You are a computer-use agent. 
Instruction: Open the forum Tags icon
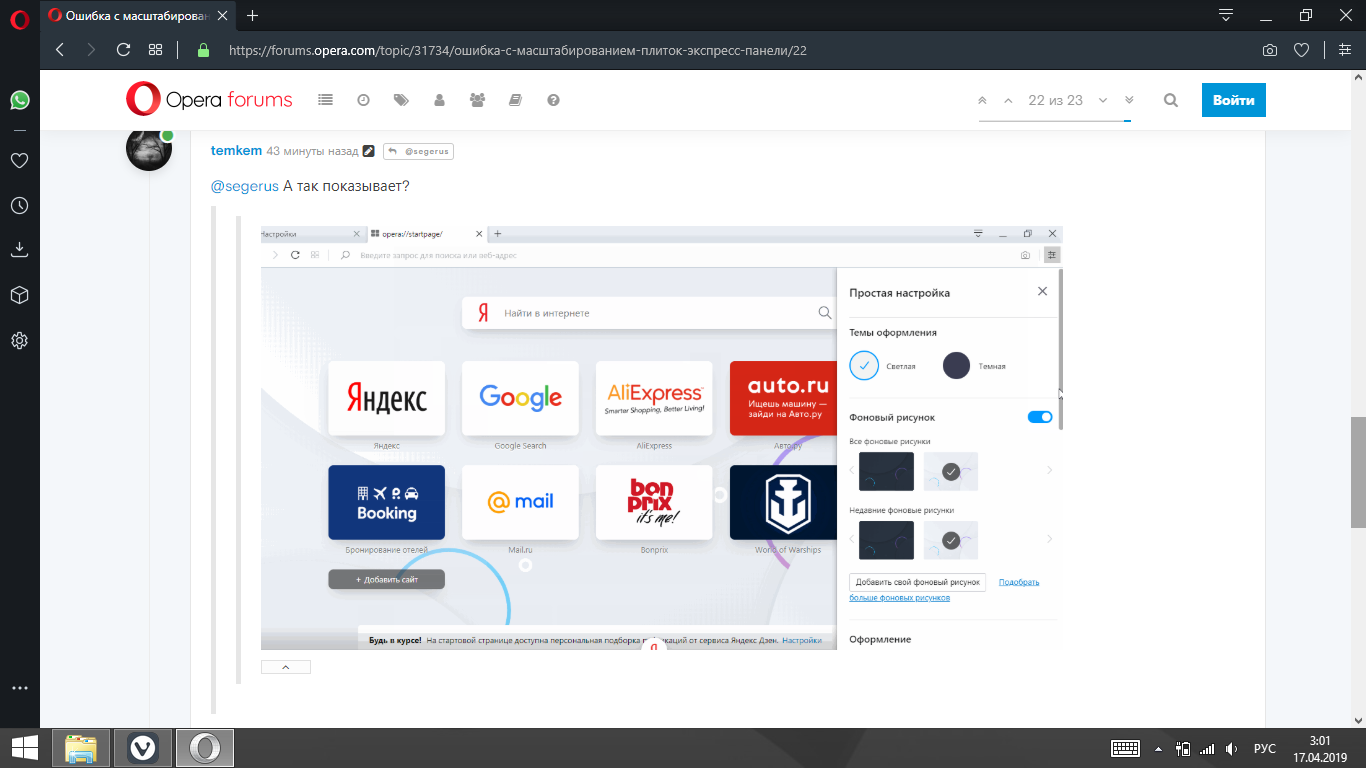pos(401,100)
